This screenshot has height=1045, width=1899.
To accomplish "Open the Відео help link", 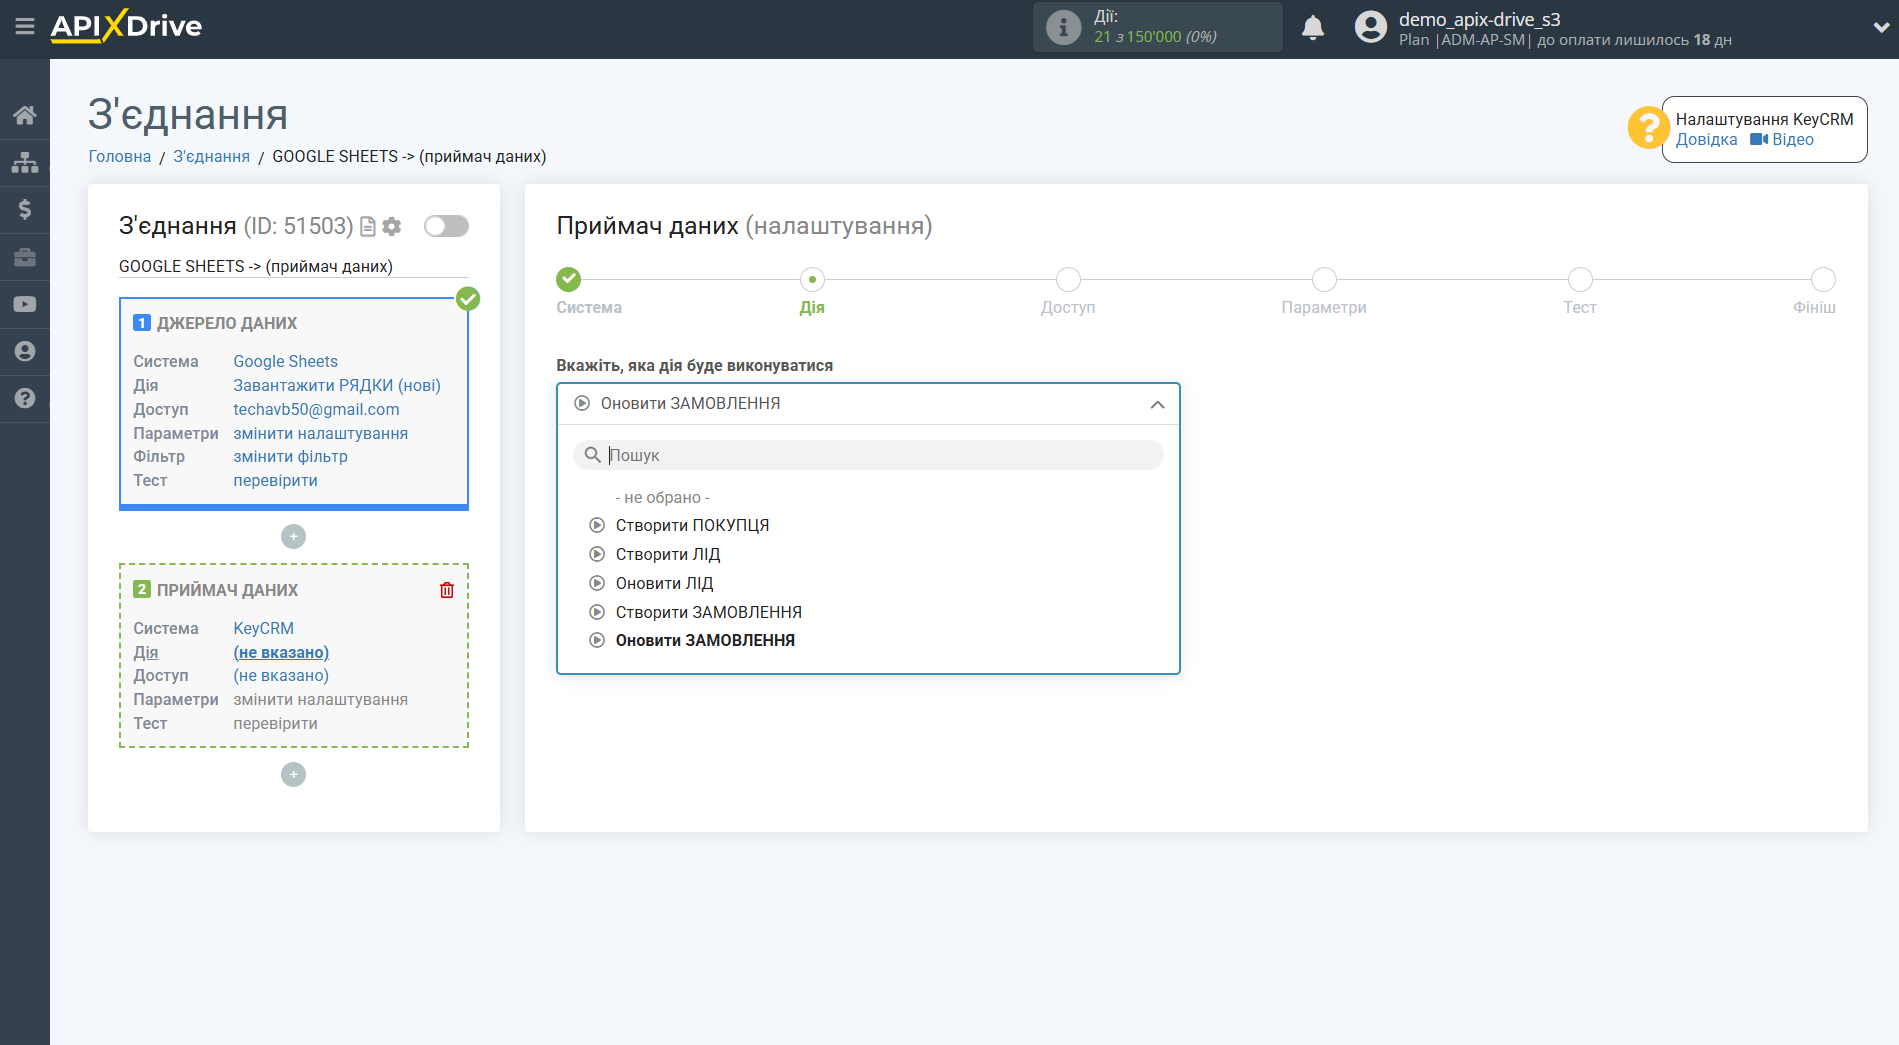I will click(1782, 140).
